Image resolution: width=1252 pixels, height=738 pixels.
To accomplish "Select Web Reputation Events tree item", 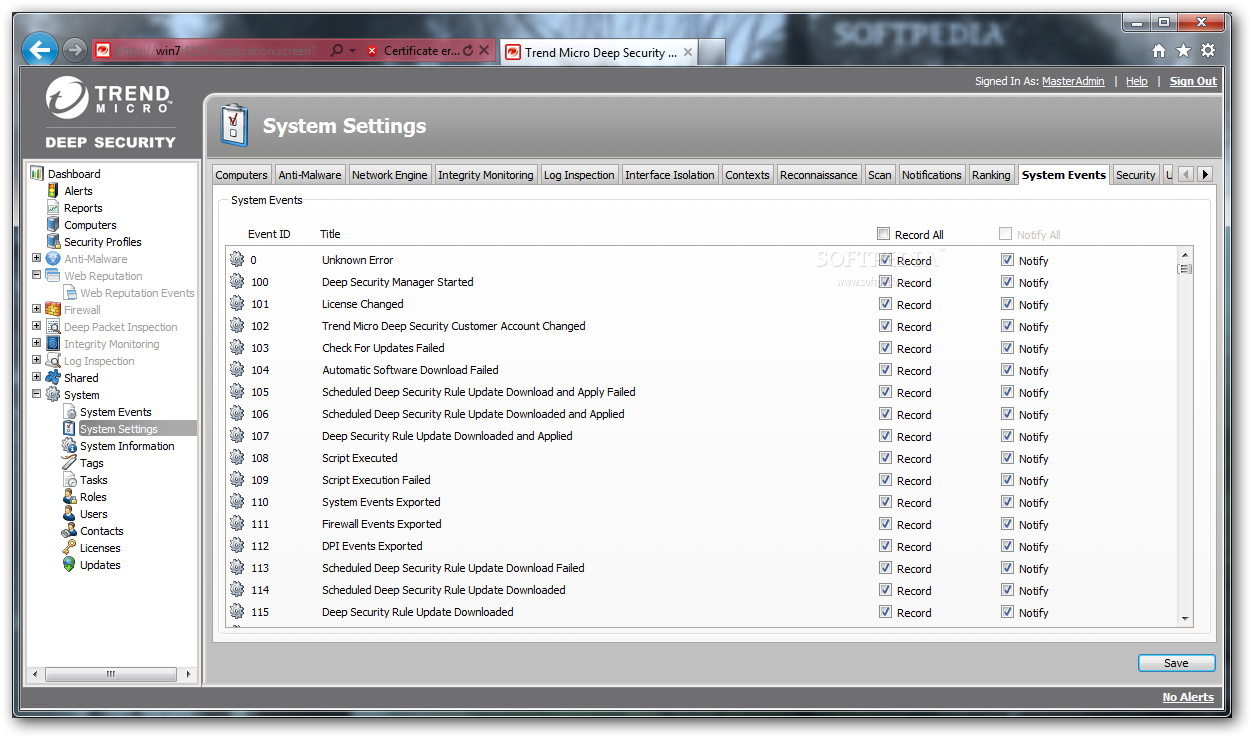I will tap(137, 293).
